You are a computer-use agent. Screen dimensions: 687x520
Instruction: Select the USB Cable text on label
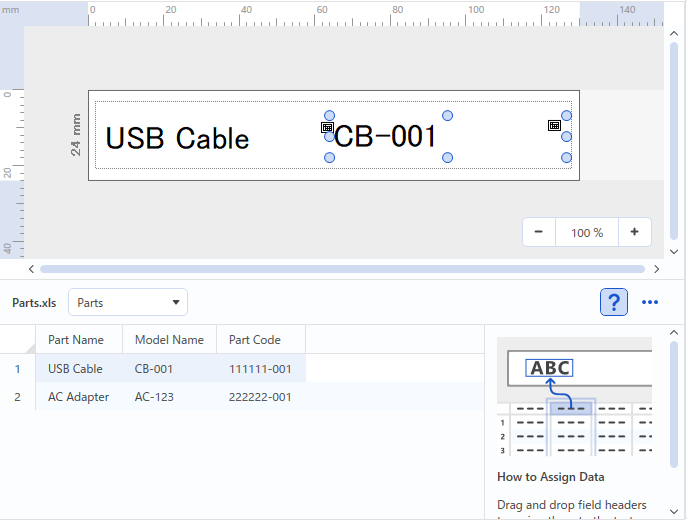coord(178,138)
